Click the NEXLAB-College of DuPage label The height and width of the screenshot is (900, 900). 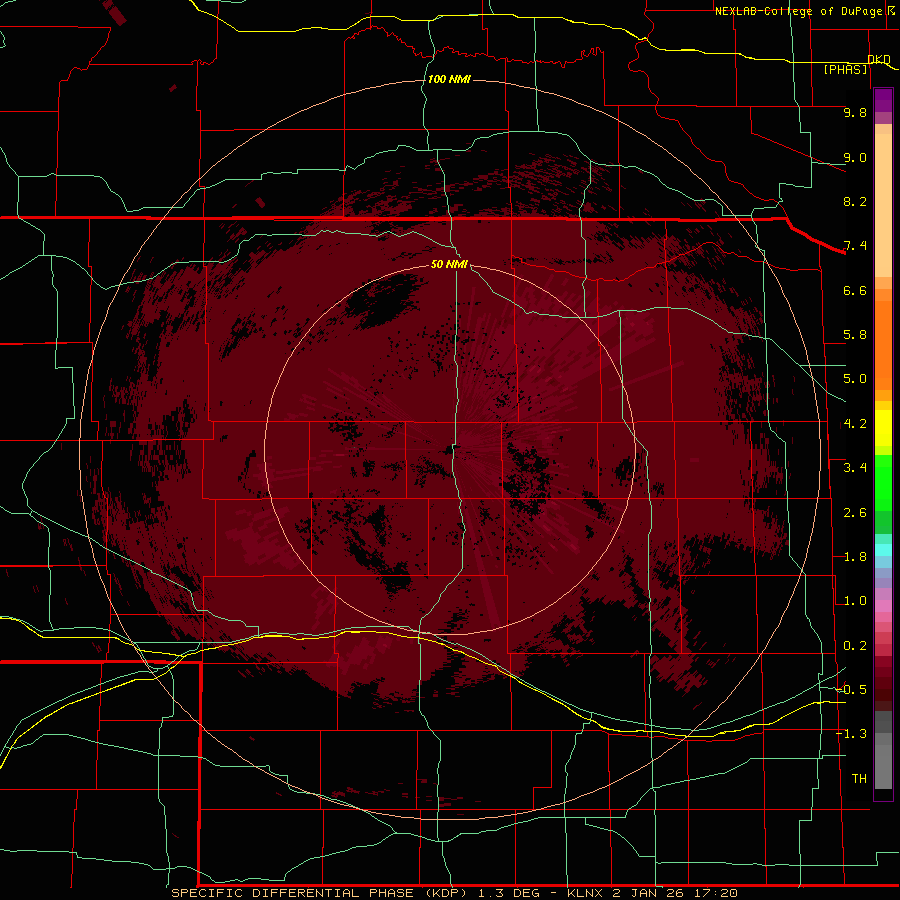coord(798,11)
